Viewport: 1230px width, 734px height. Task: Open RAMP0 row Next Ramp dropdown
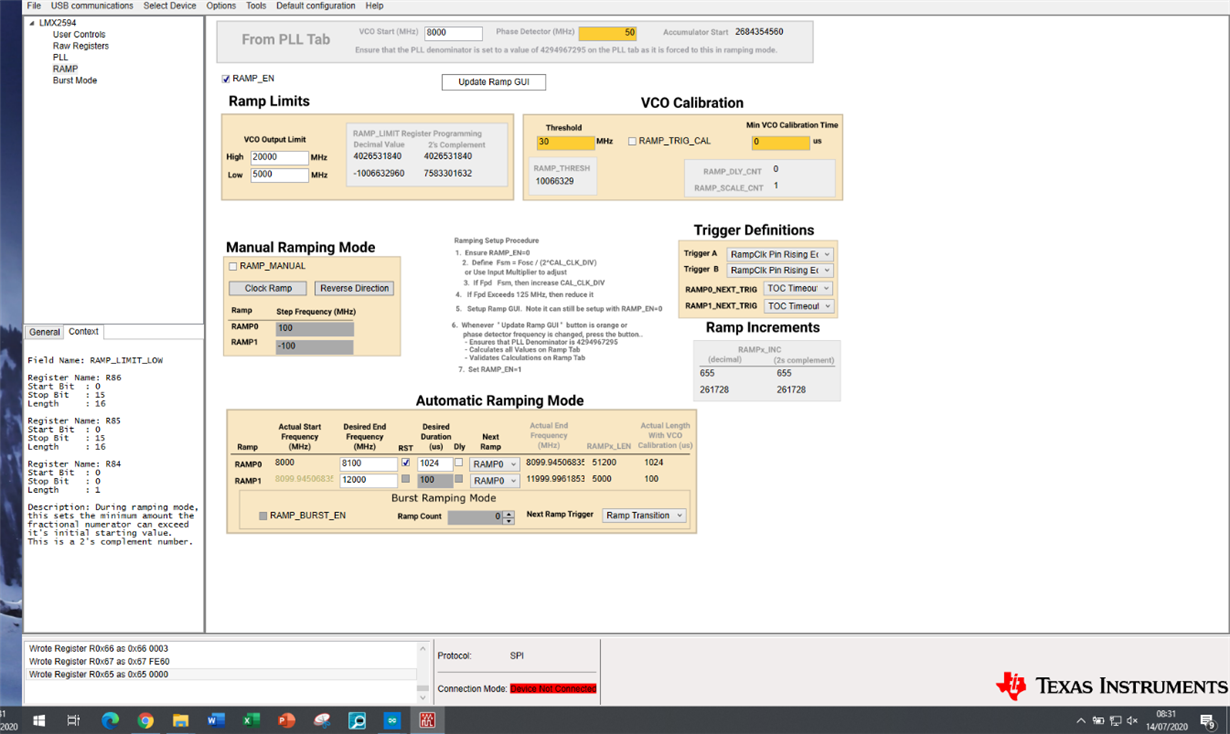494,464
